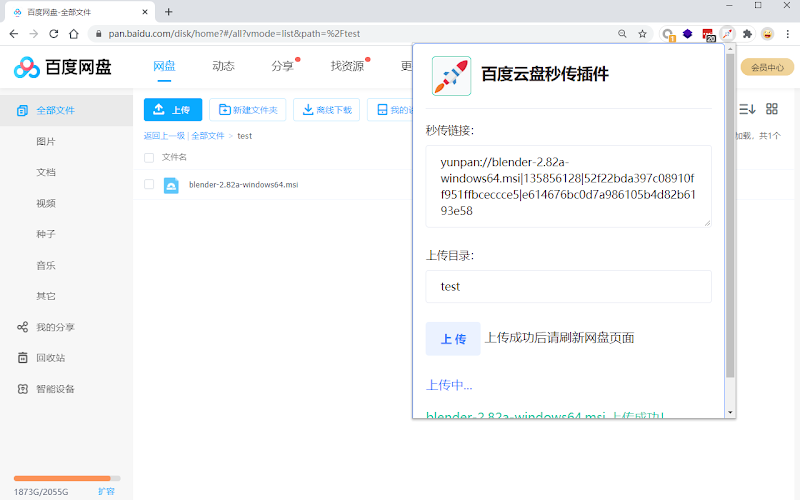
Task: Open 会员中心 button
Action: click(x=767, y=67)
